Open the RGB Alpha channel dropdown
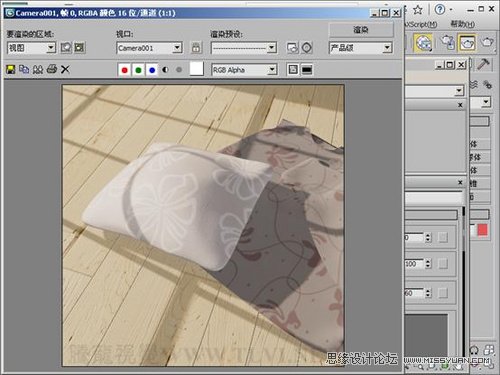The image size is (500, 375). 244,70
